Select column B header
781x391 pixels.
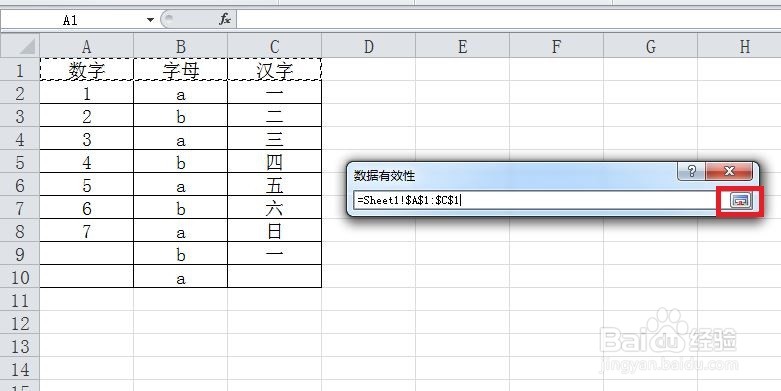(181, 46)
